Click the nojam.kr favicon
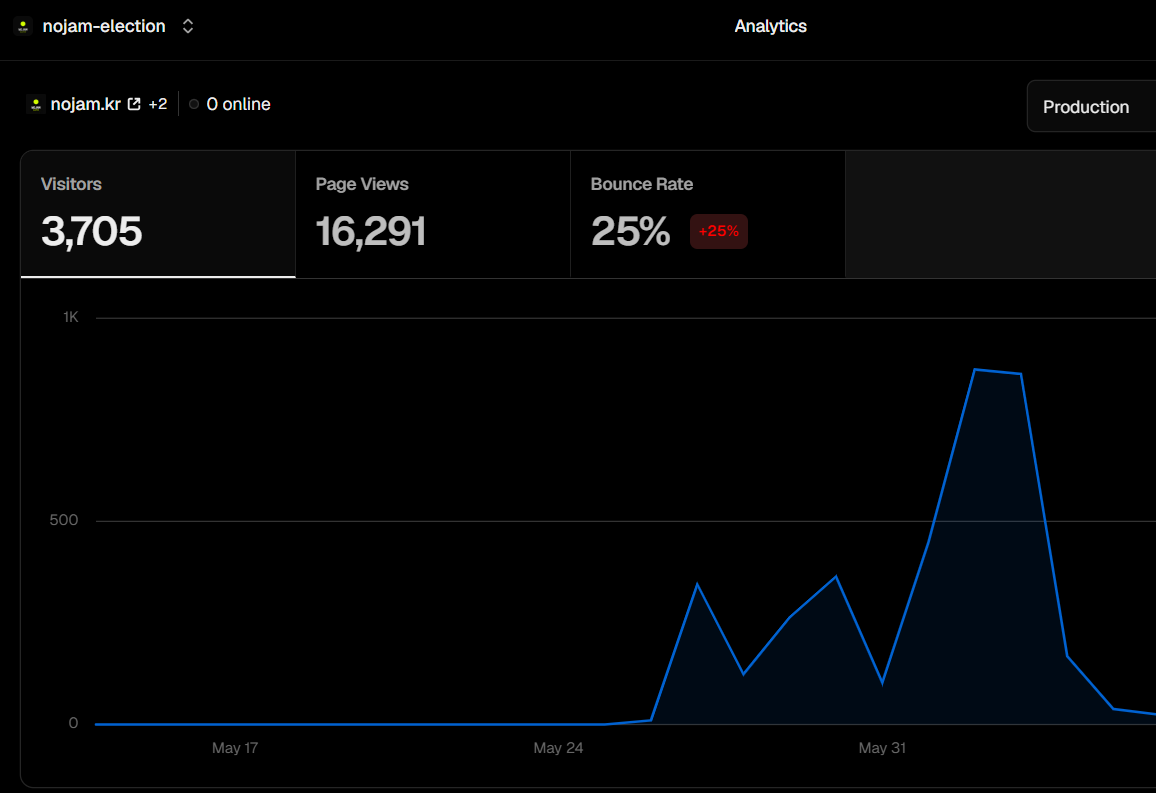The height and width of the screenshot is (793, 1156). pos(35,105)
